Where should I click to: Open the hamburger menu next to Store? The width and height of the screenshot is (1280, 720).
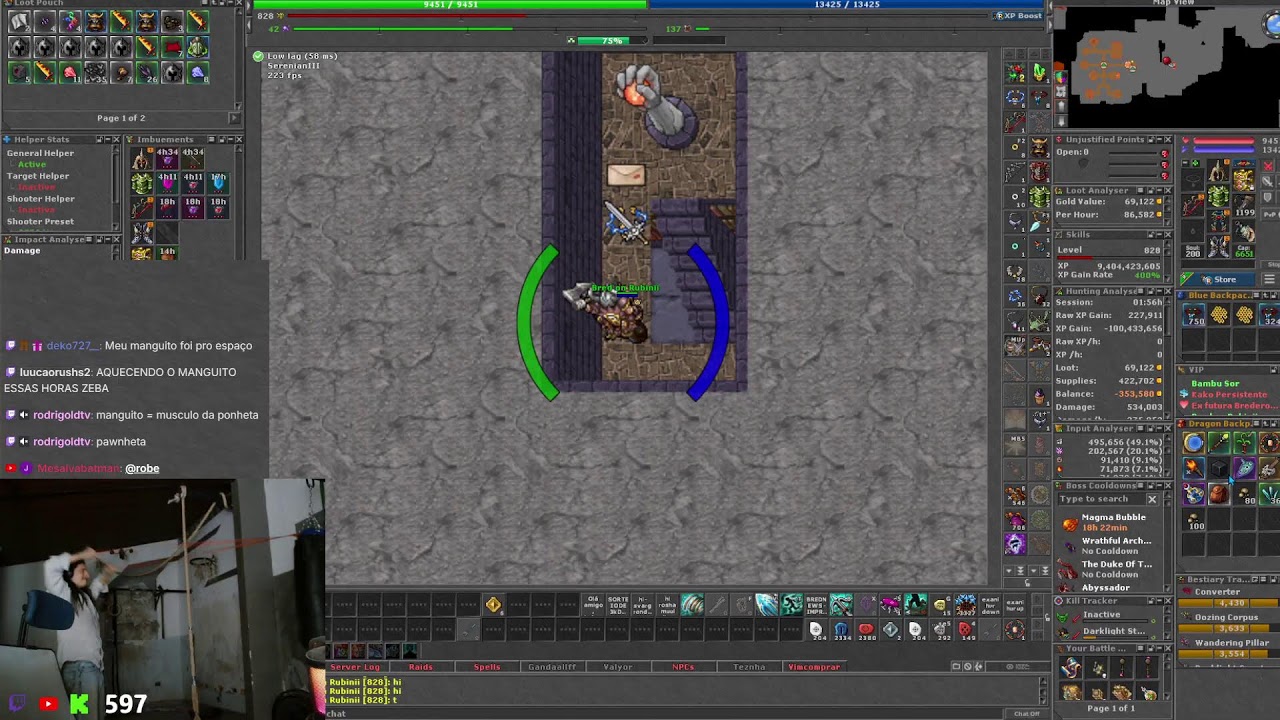click(x=1269, y=279)
